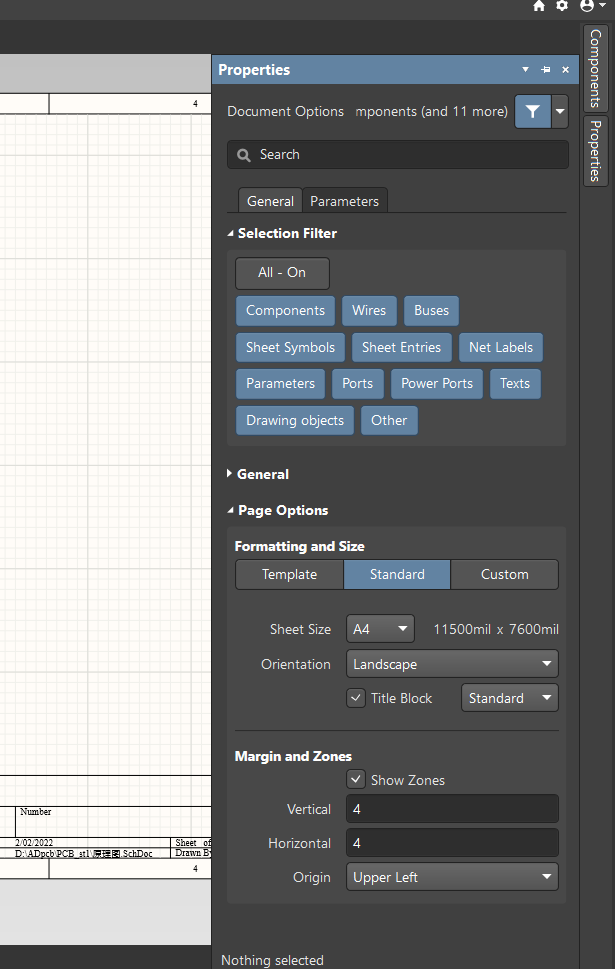
Task: Select the Custom formatting button
Action: click(504, 575)
